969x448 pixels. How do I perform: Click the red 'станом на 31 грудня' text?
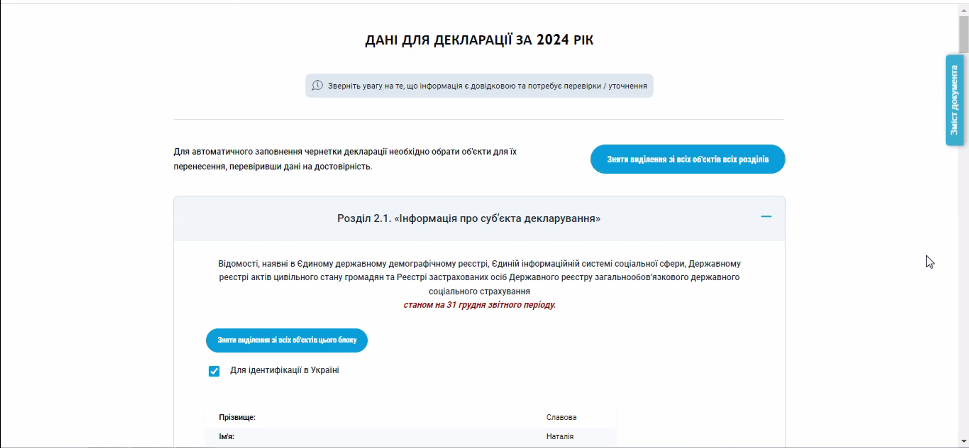tap(479, 305)
